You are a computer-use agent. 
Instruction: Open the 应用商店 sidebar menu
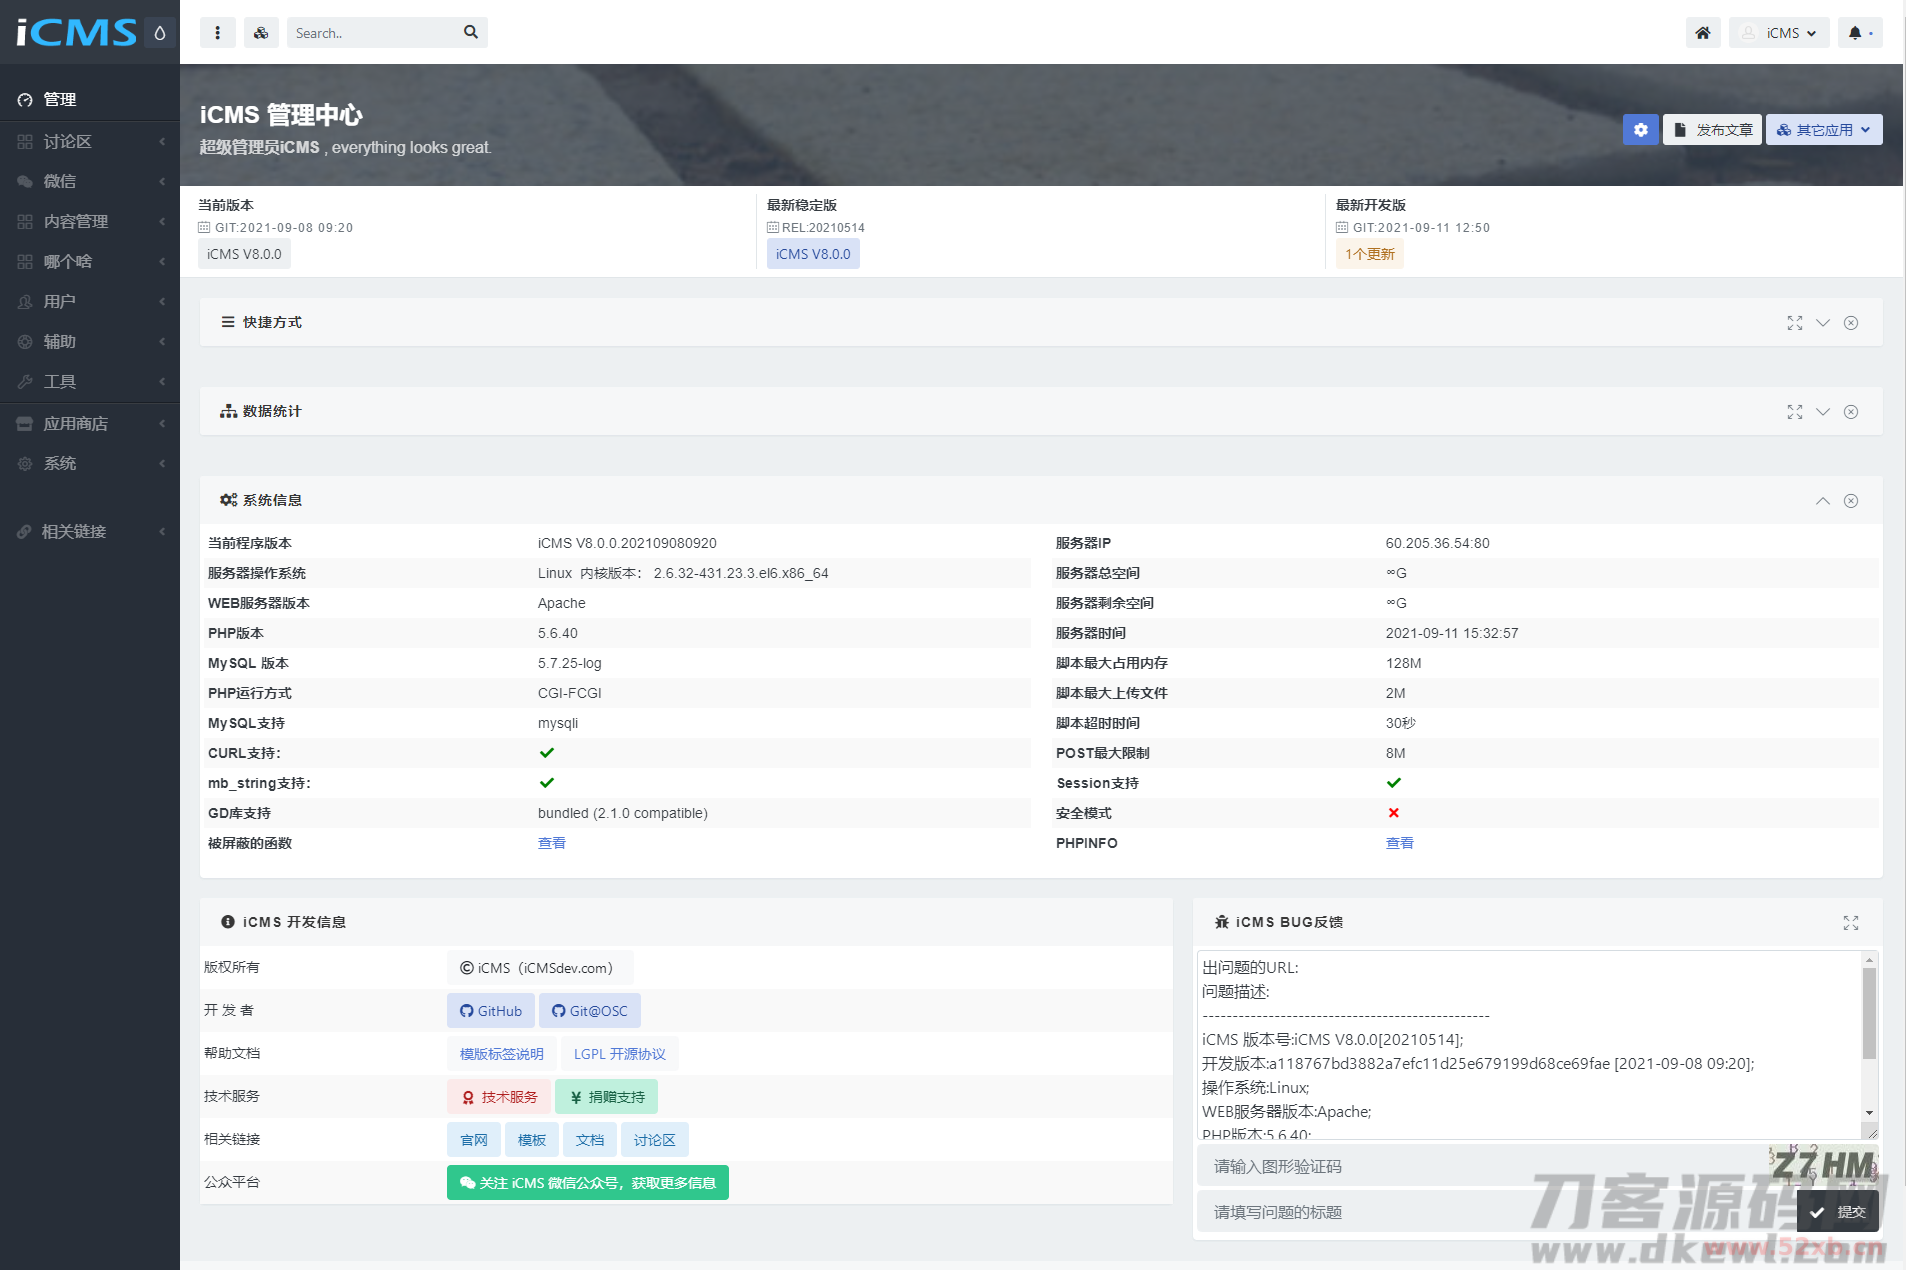(x=90, y=423)
